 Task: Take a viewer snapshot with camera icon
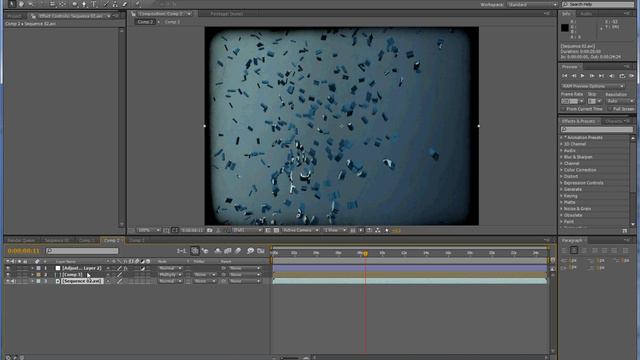(210, 230)
